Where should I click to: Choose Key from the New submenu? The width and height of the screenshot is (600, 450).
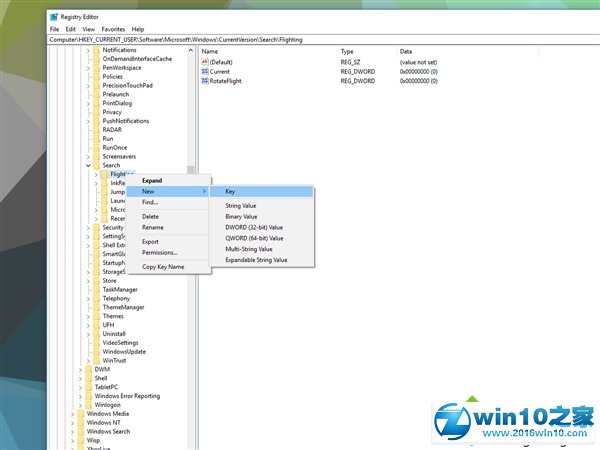[230, 191]
